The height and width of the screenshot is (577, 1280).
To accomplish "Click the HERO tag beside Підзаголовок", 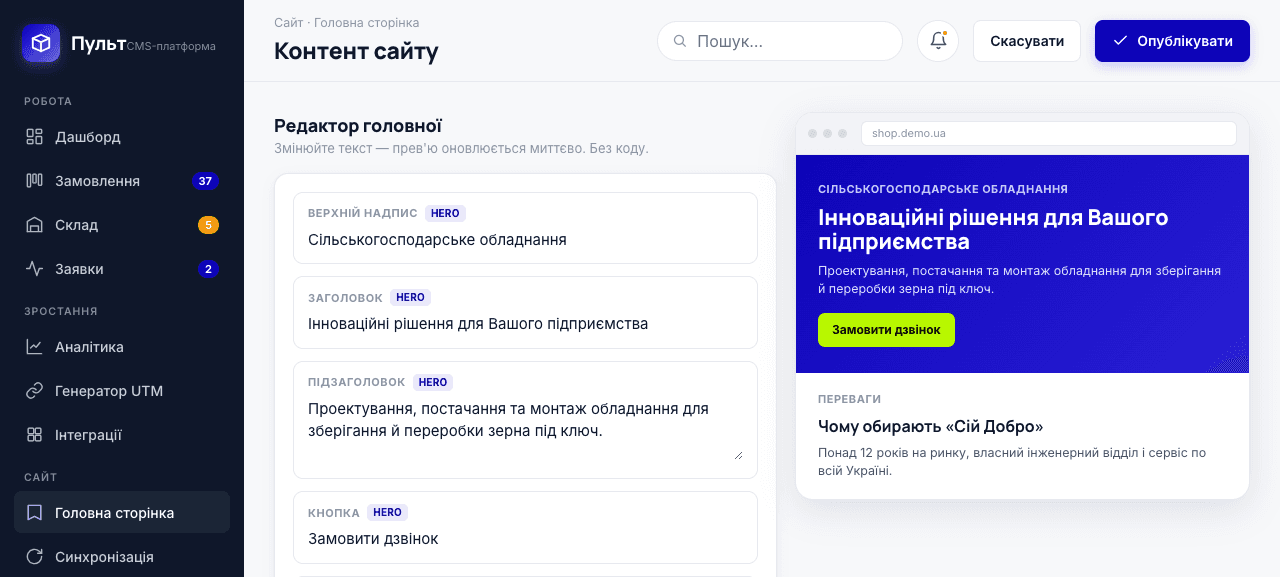I will pos(433,382).
